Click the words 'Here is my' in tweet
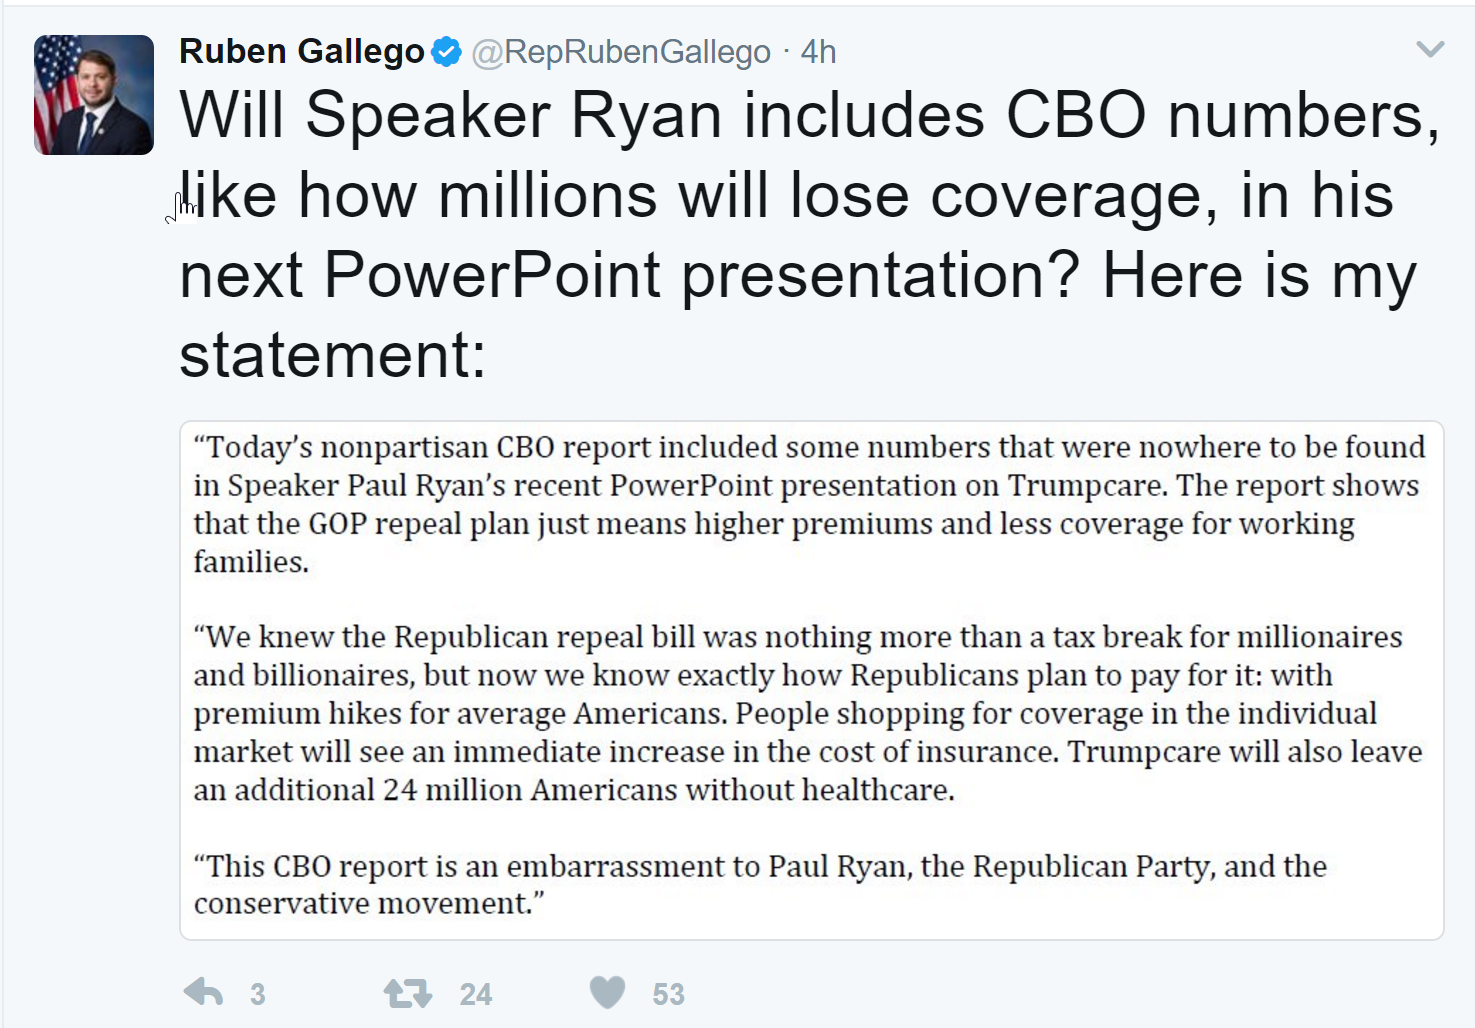Screen dimensions: 1475x1028 [x=1259, y=275]
